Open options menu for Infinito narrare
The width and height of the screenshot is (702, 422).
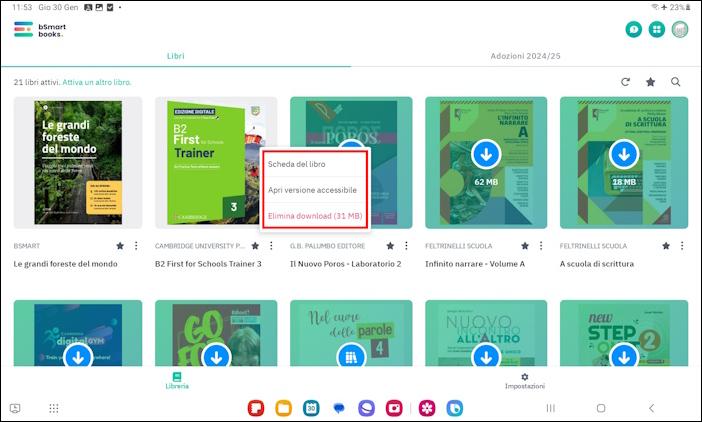coord(541,246)
